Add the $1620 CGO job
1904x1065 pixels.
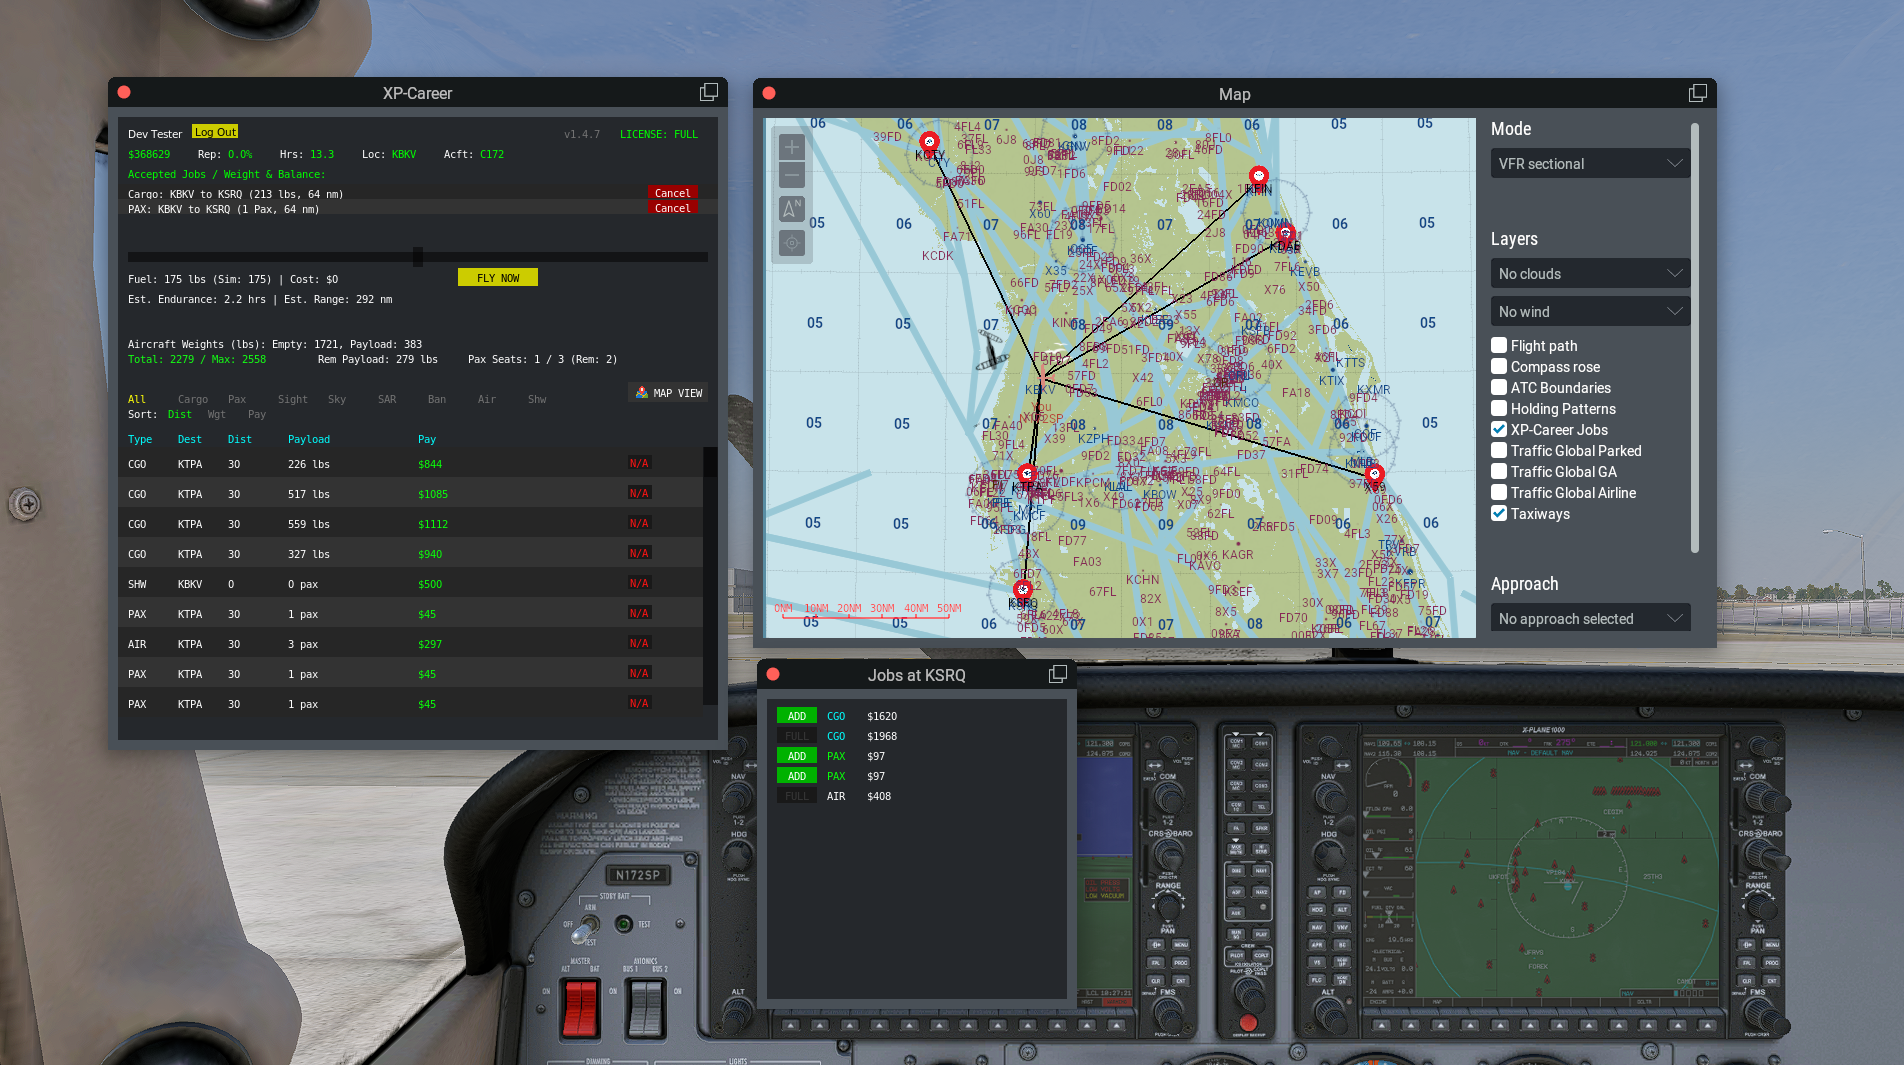click(796, 716)
